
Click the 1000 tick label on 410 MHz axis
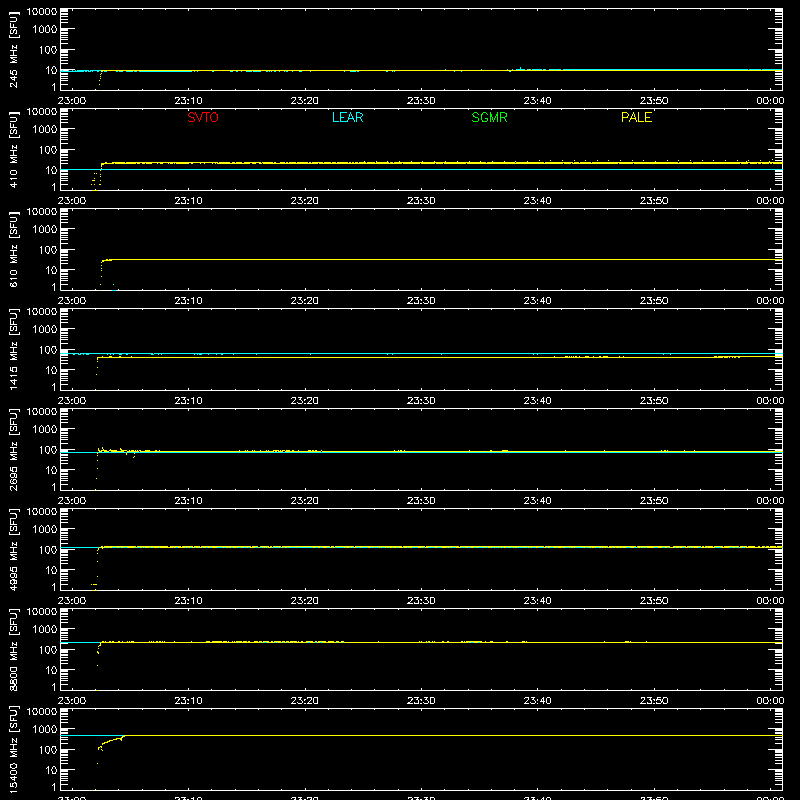pos(45,130)
